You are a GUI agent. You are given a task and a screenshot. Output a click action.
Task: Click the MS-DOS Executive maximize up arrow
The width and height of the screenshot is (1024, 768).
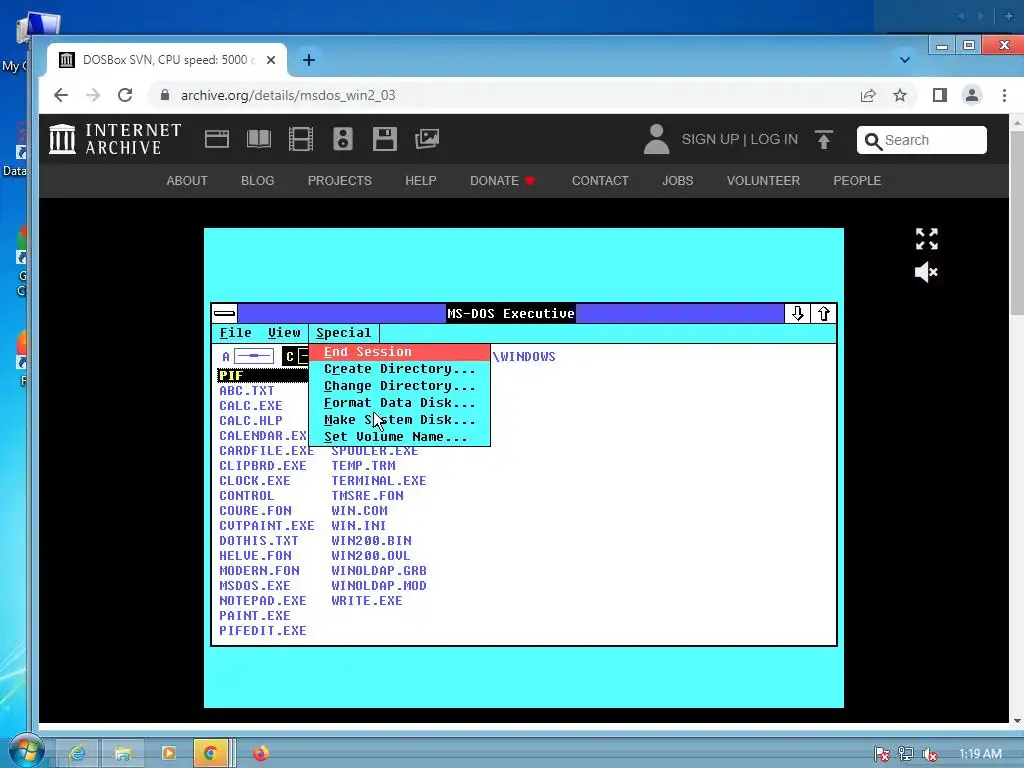(x=824, y=313)
